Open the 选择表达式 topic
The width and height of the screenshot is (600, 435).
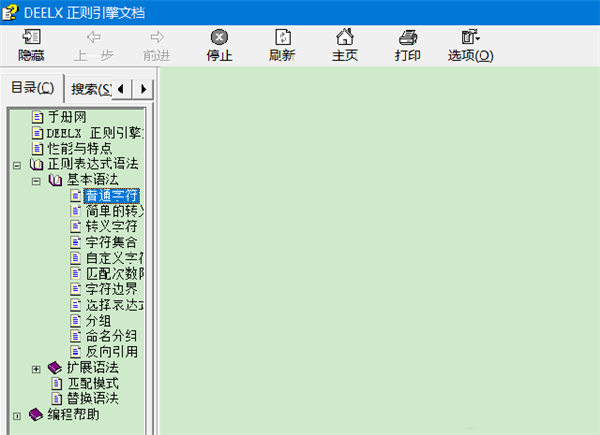point(114,305)
